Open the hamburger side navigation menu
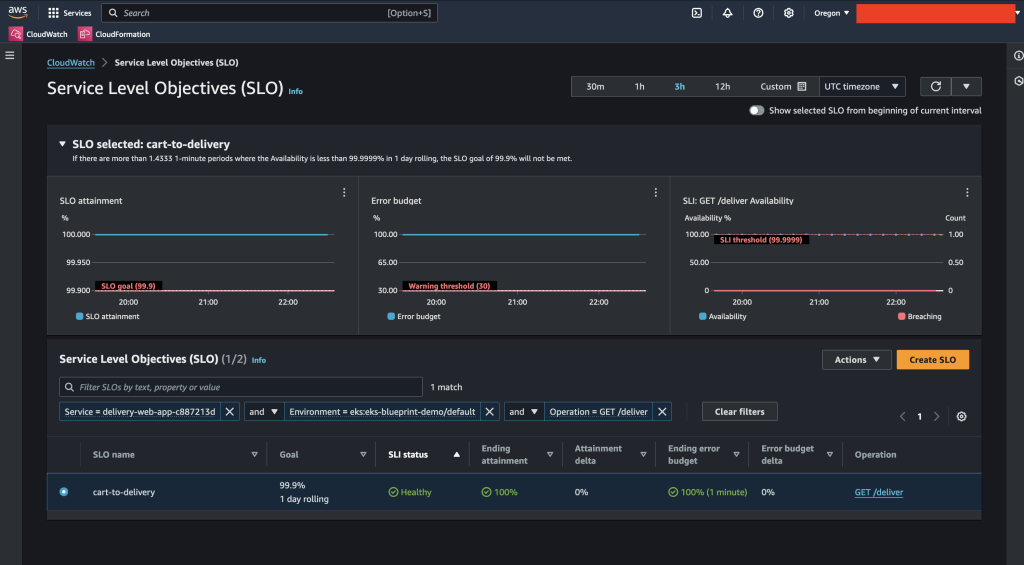Screen dimensions: 1024x565 click(x=10, y=56)
